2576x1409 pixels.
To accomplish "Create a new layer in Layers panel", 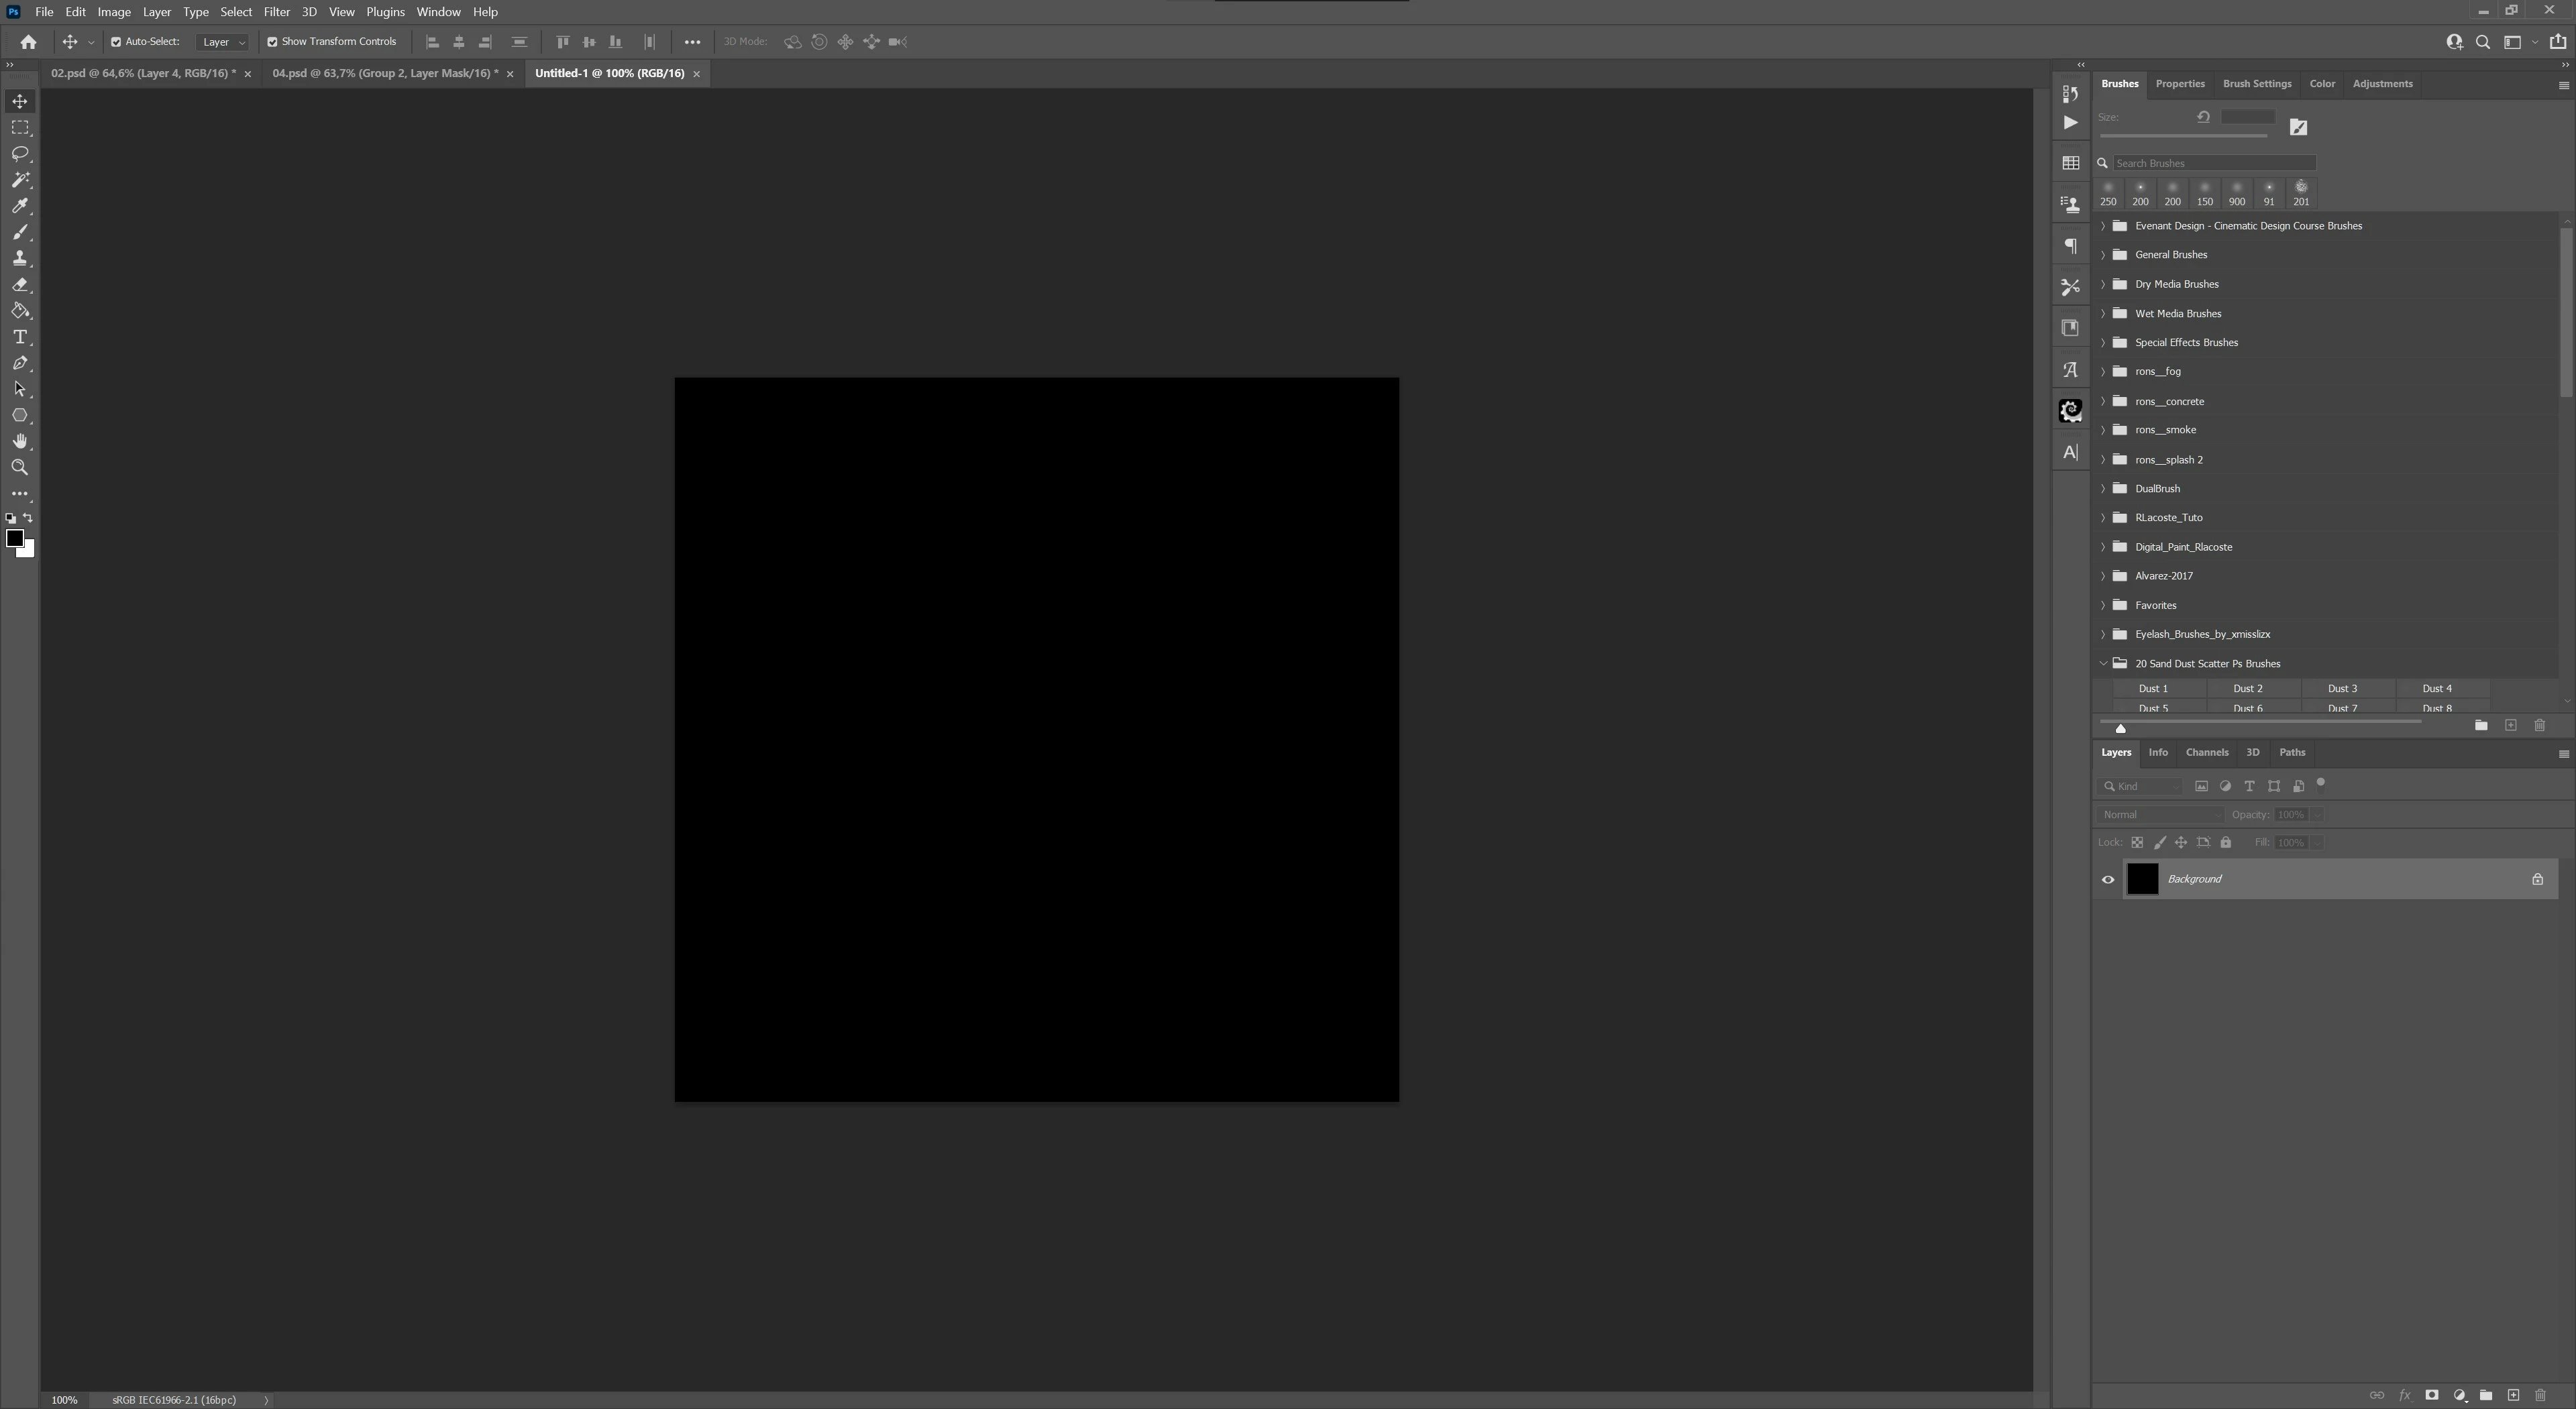I will click(2513, 1395).
